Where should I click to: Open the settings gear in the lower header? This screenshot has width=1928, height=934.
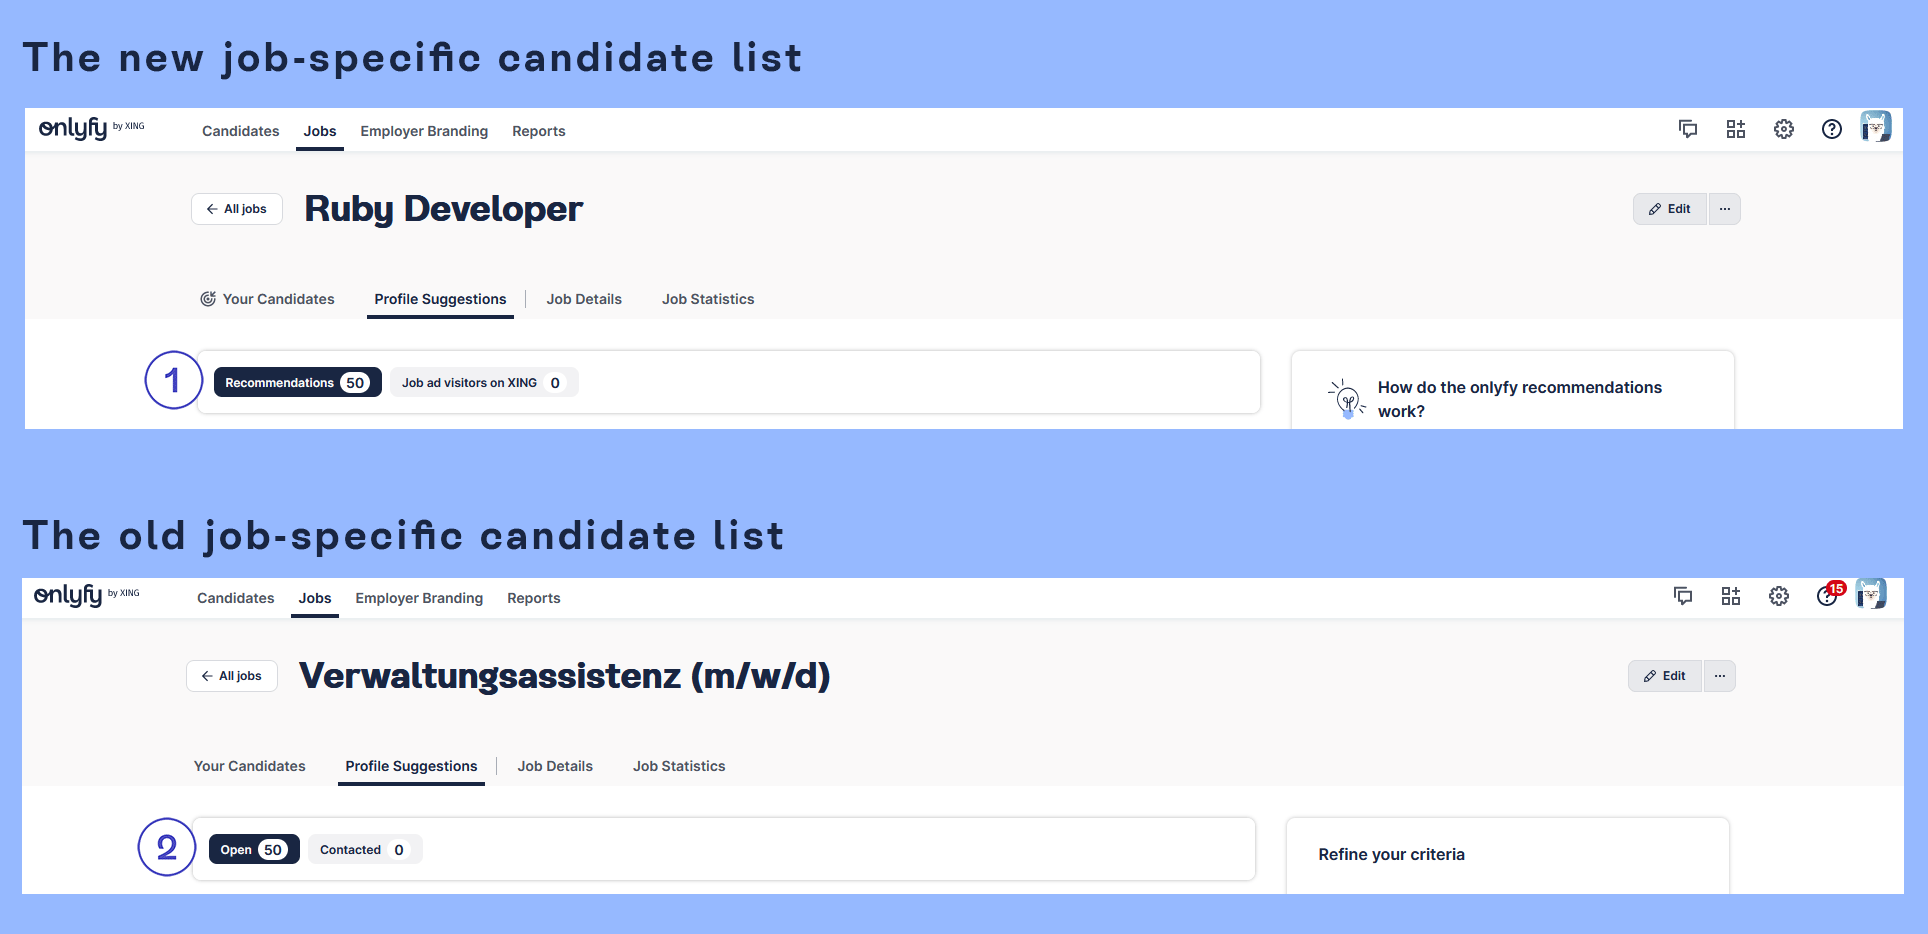(1779, 596)
